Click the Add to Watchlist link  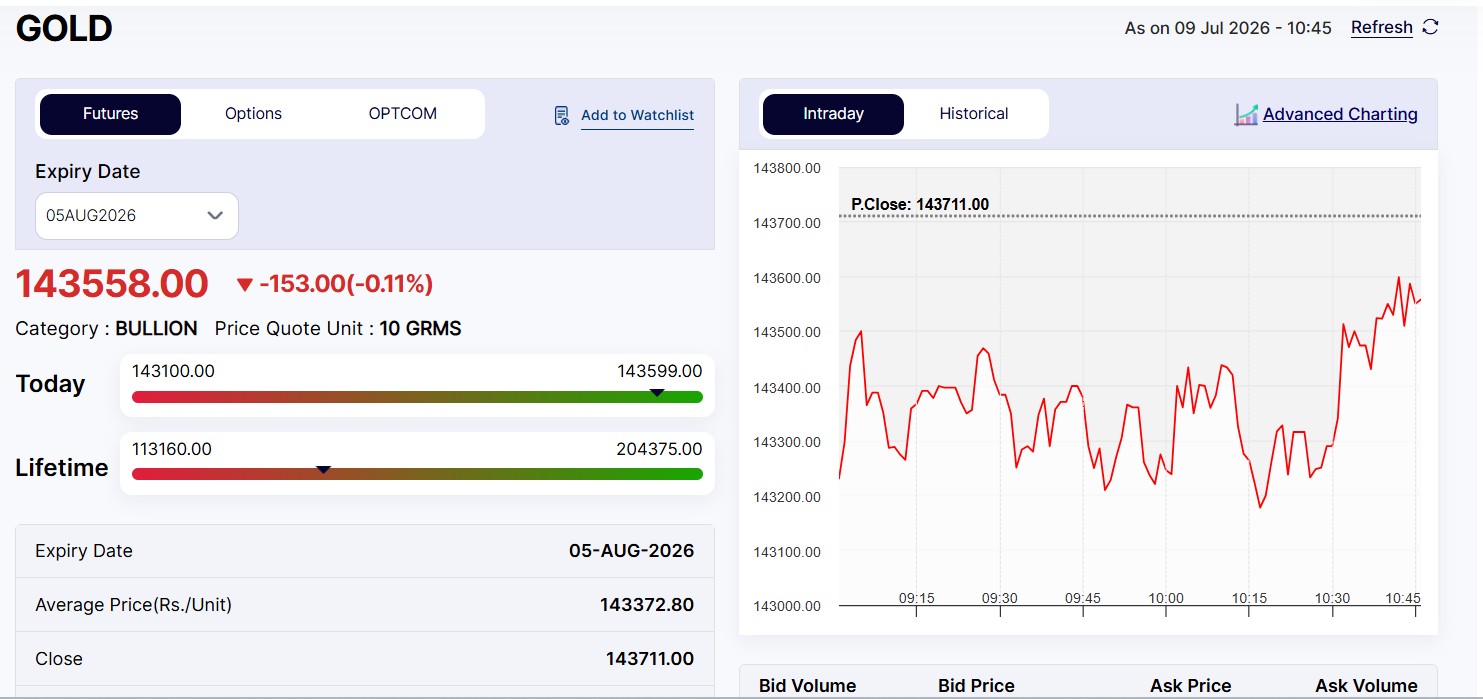click(x=637, y=115)
